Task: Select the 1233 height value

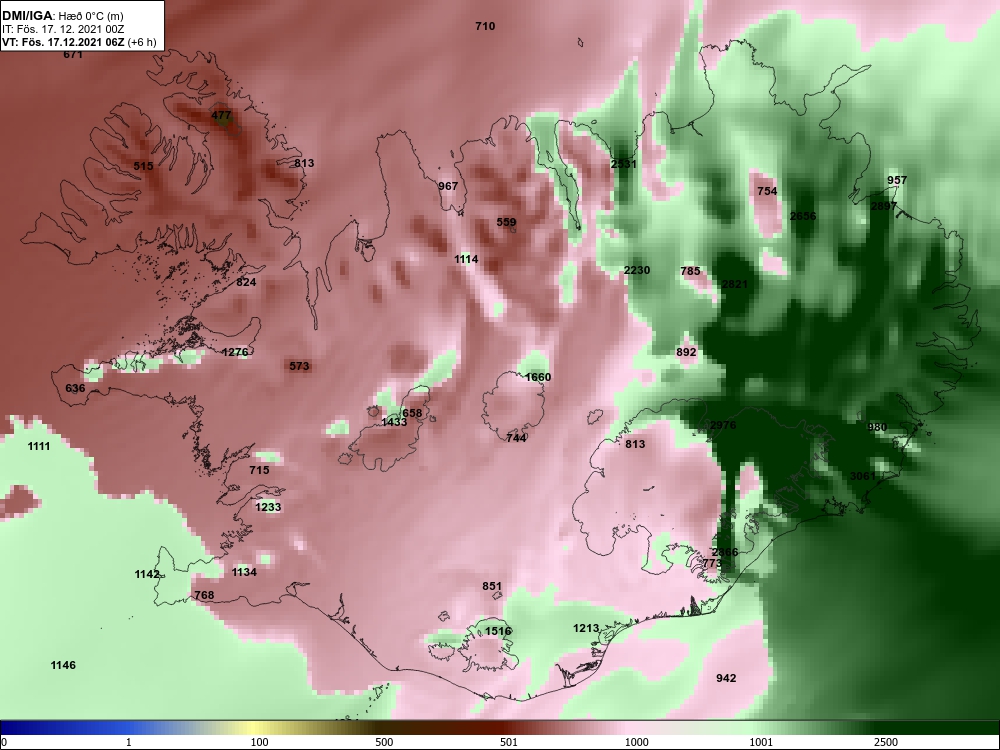Action: [268, 507]
